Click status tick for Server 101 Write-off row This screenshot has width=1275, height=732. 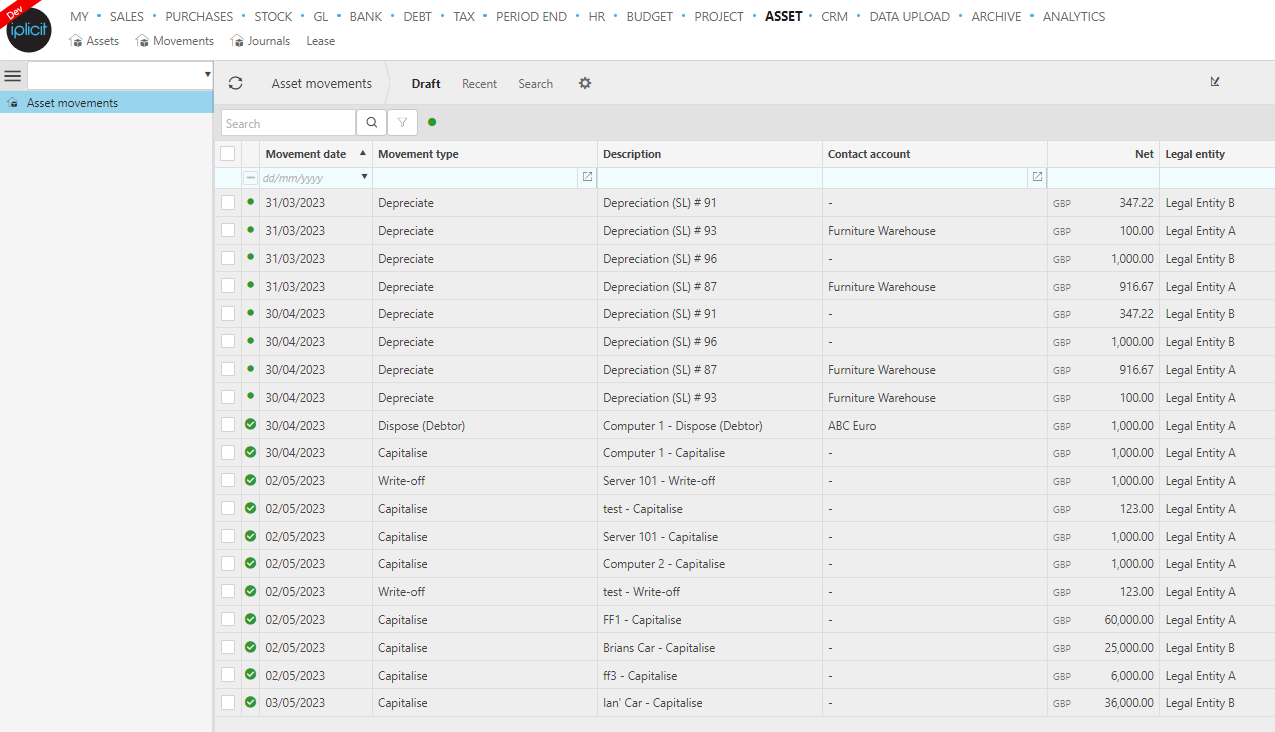(x=250, y=480)
